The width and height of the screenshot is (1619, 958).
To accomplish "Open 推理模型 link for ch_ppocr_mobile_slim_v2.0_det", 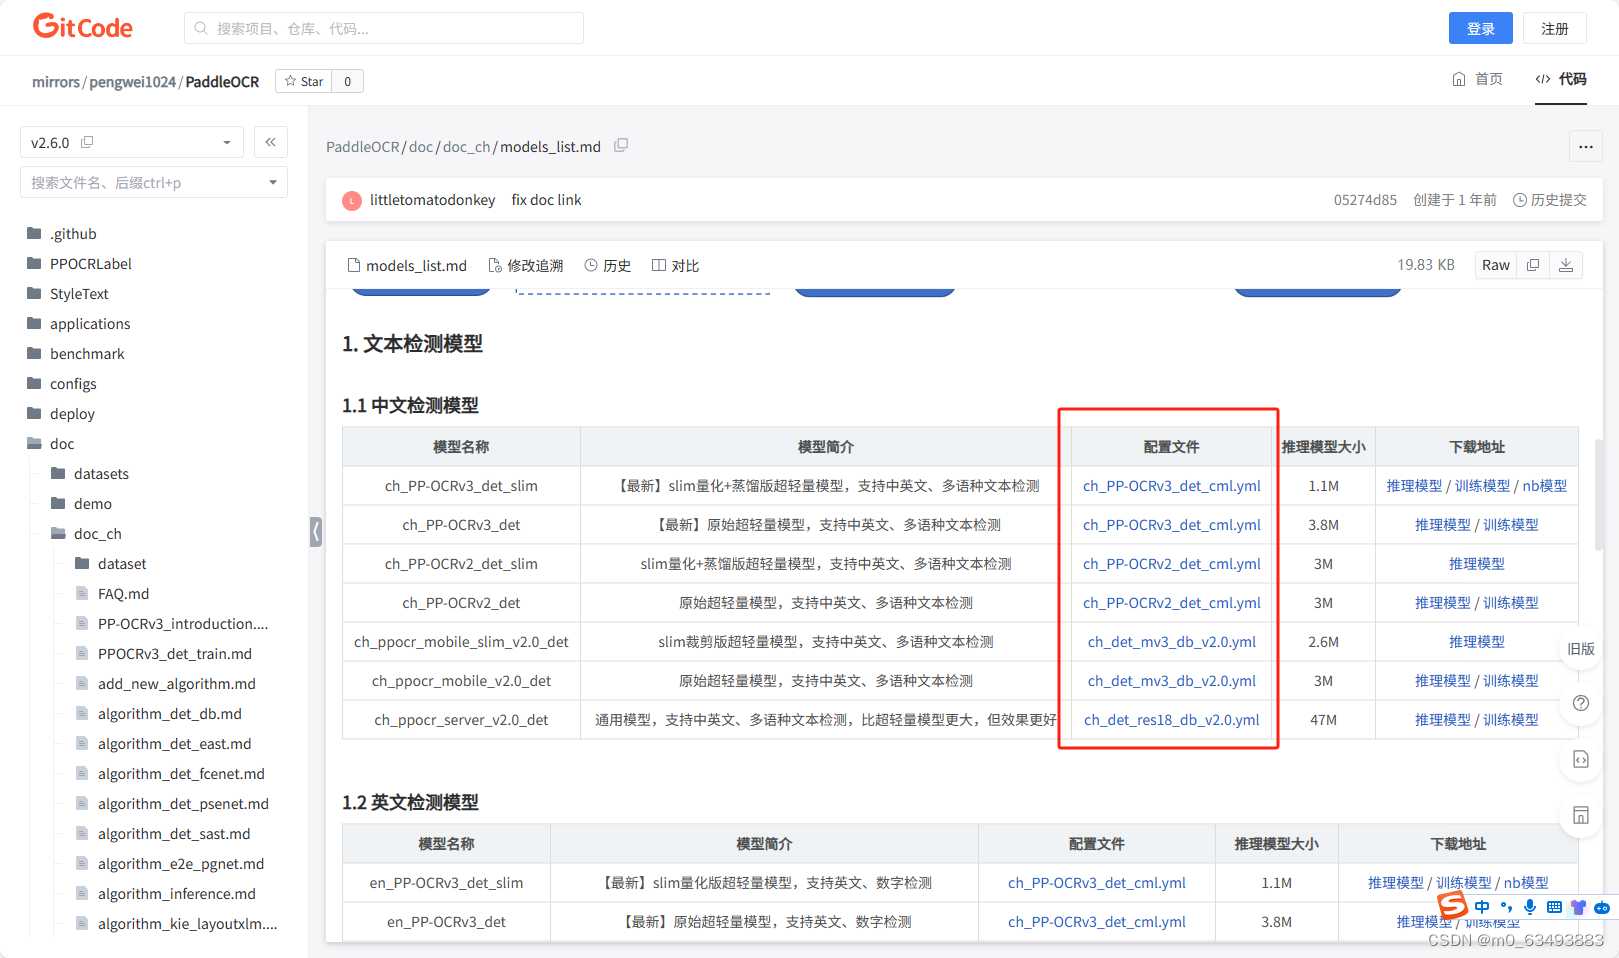I will point(1476,642).
